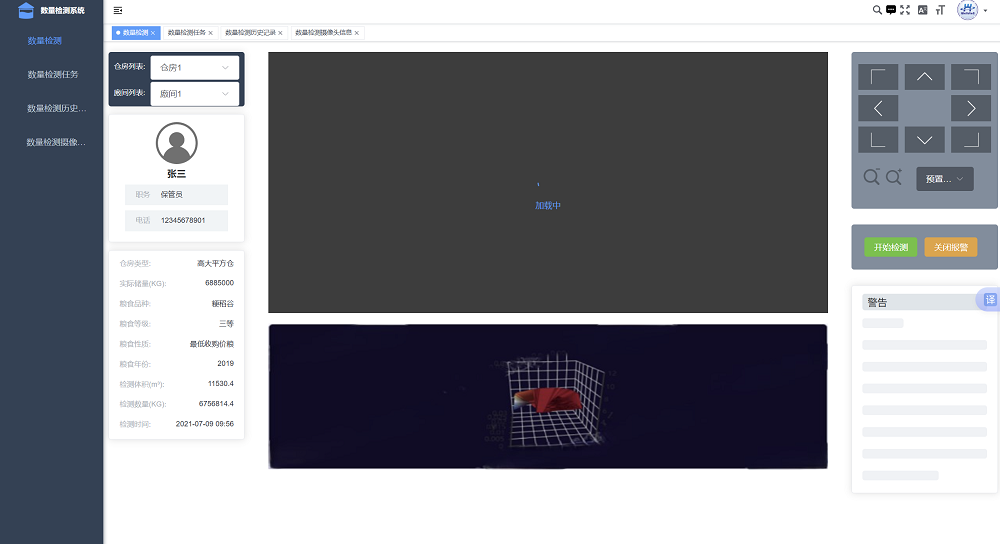The height and width of the screenshot is (544, 1000).
Task: Click the 张三 profile avatar
Action: tap(177, 143)
